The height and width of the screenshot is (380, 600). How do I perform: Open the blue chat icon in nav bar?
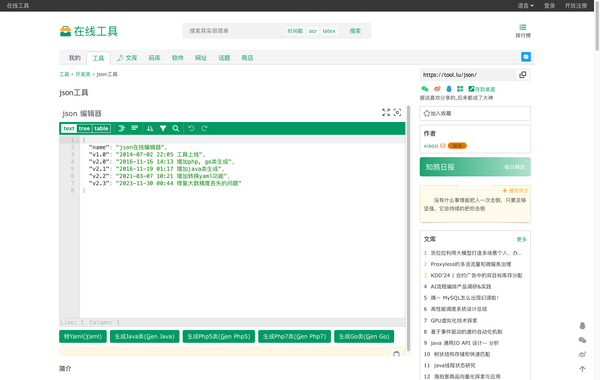(526, 57)
